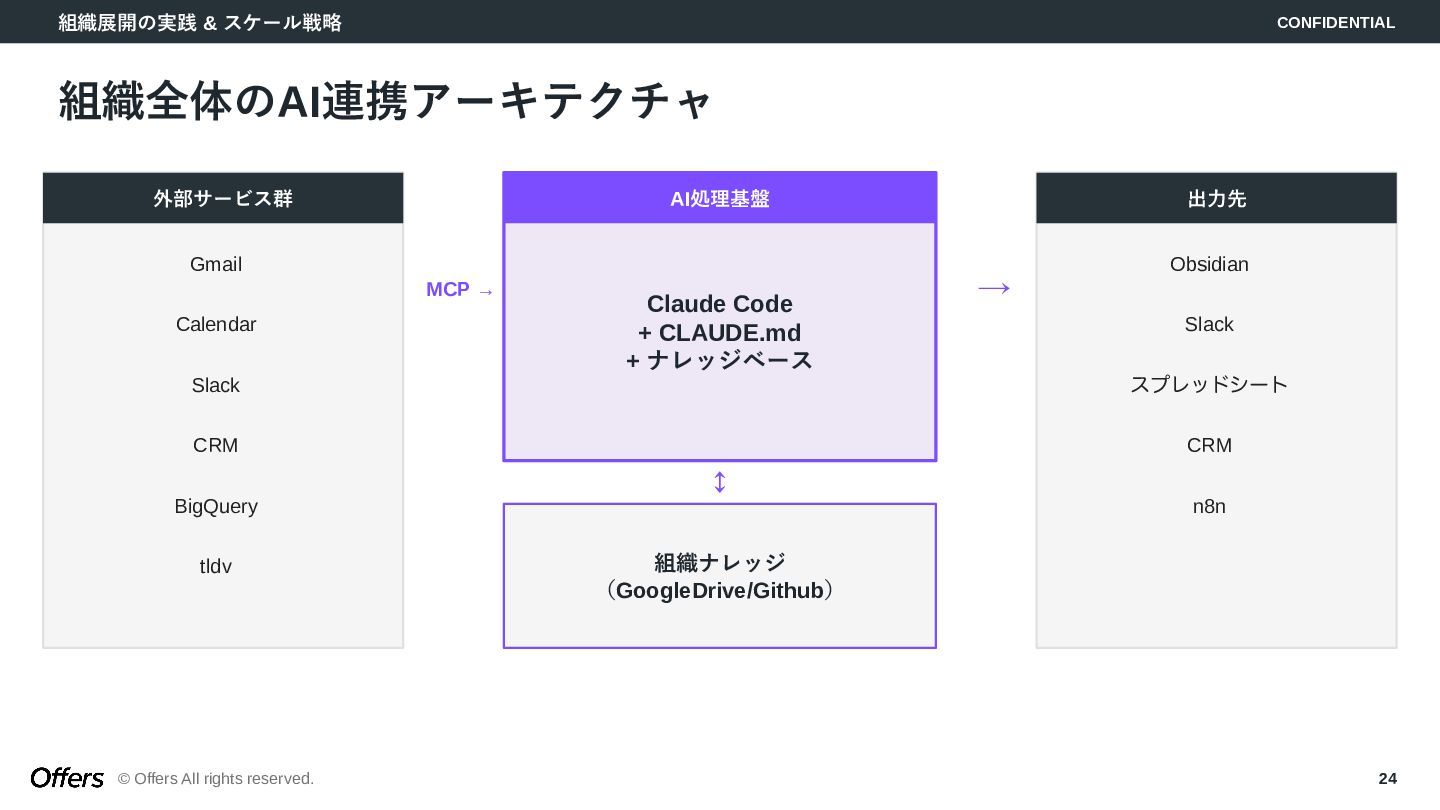Image resolution: width=1440 pixels, height=810 pixels.
Task: Select Obsidian in the output list
Action: (x=1209, y=264)
